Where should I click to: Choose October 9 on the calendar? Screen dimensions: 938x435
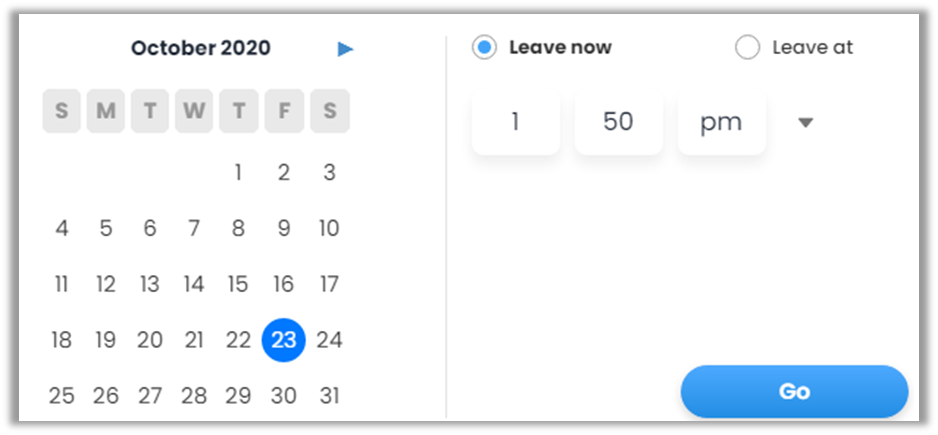[284, 229]
